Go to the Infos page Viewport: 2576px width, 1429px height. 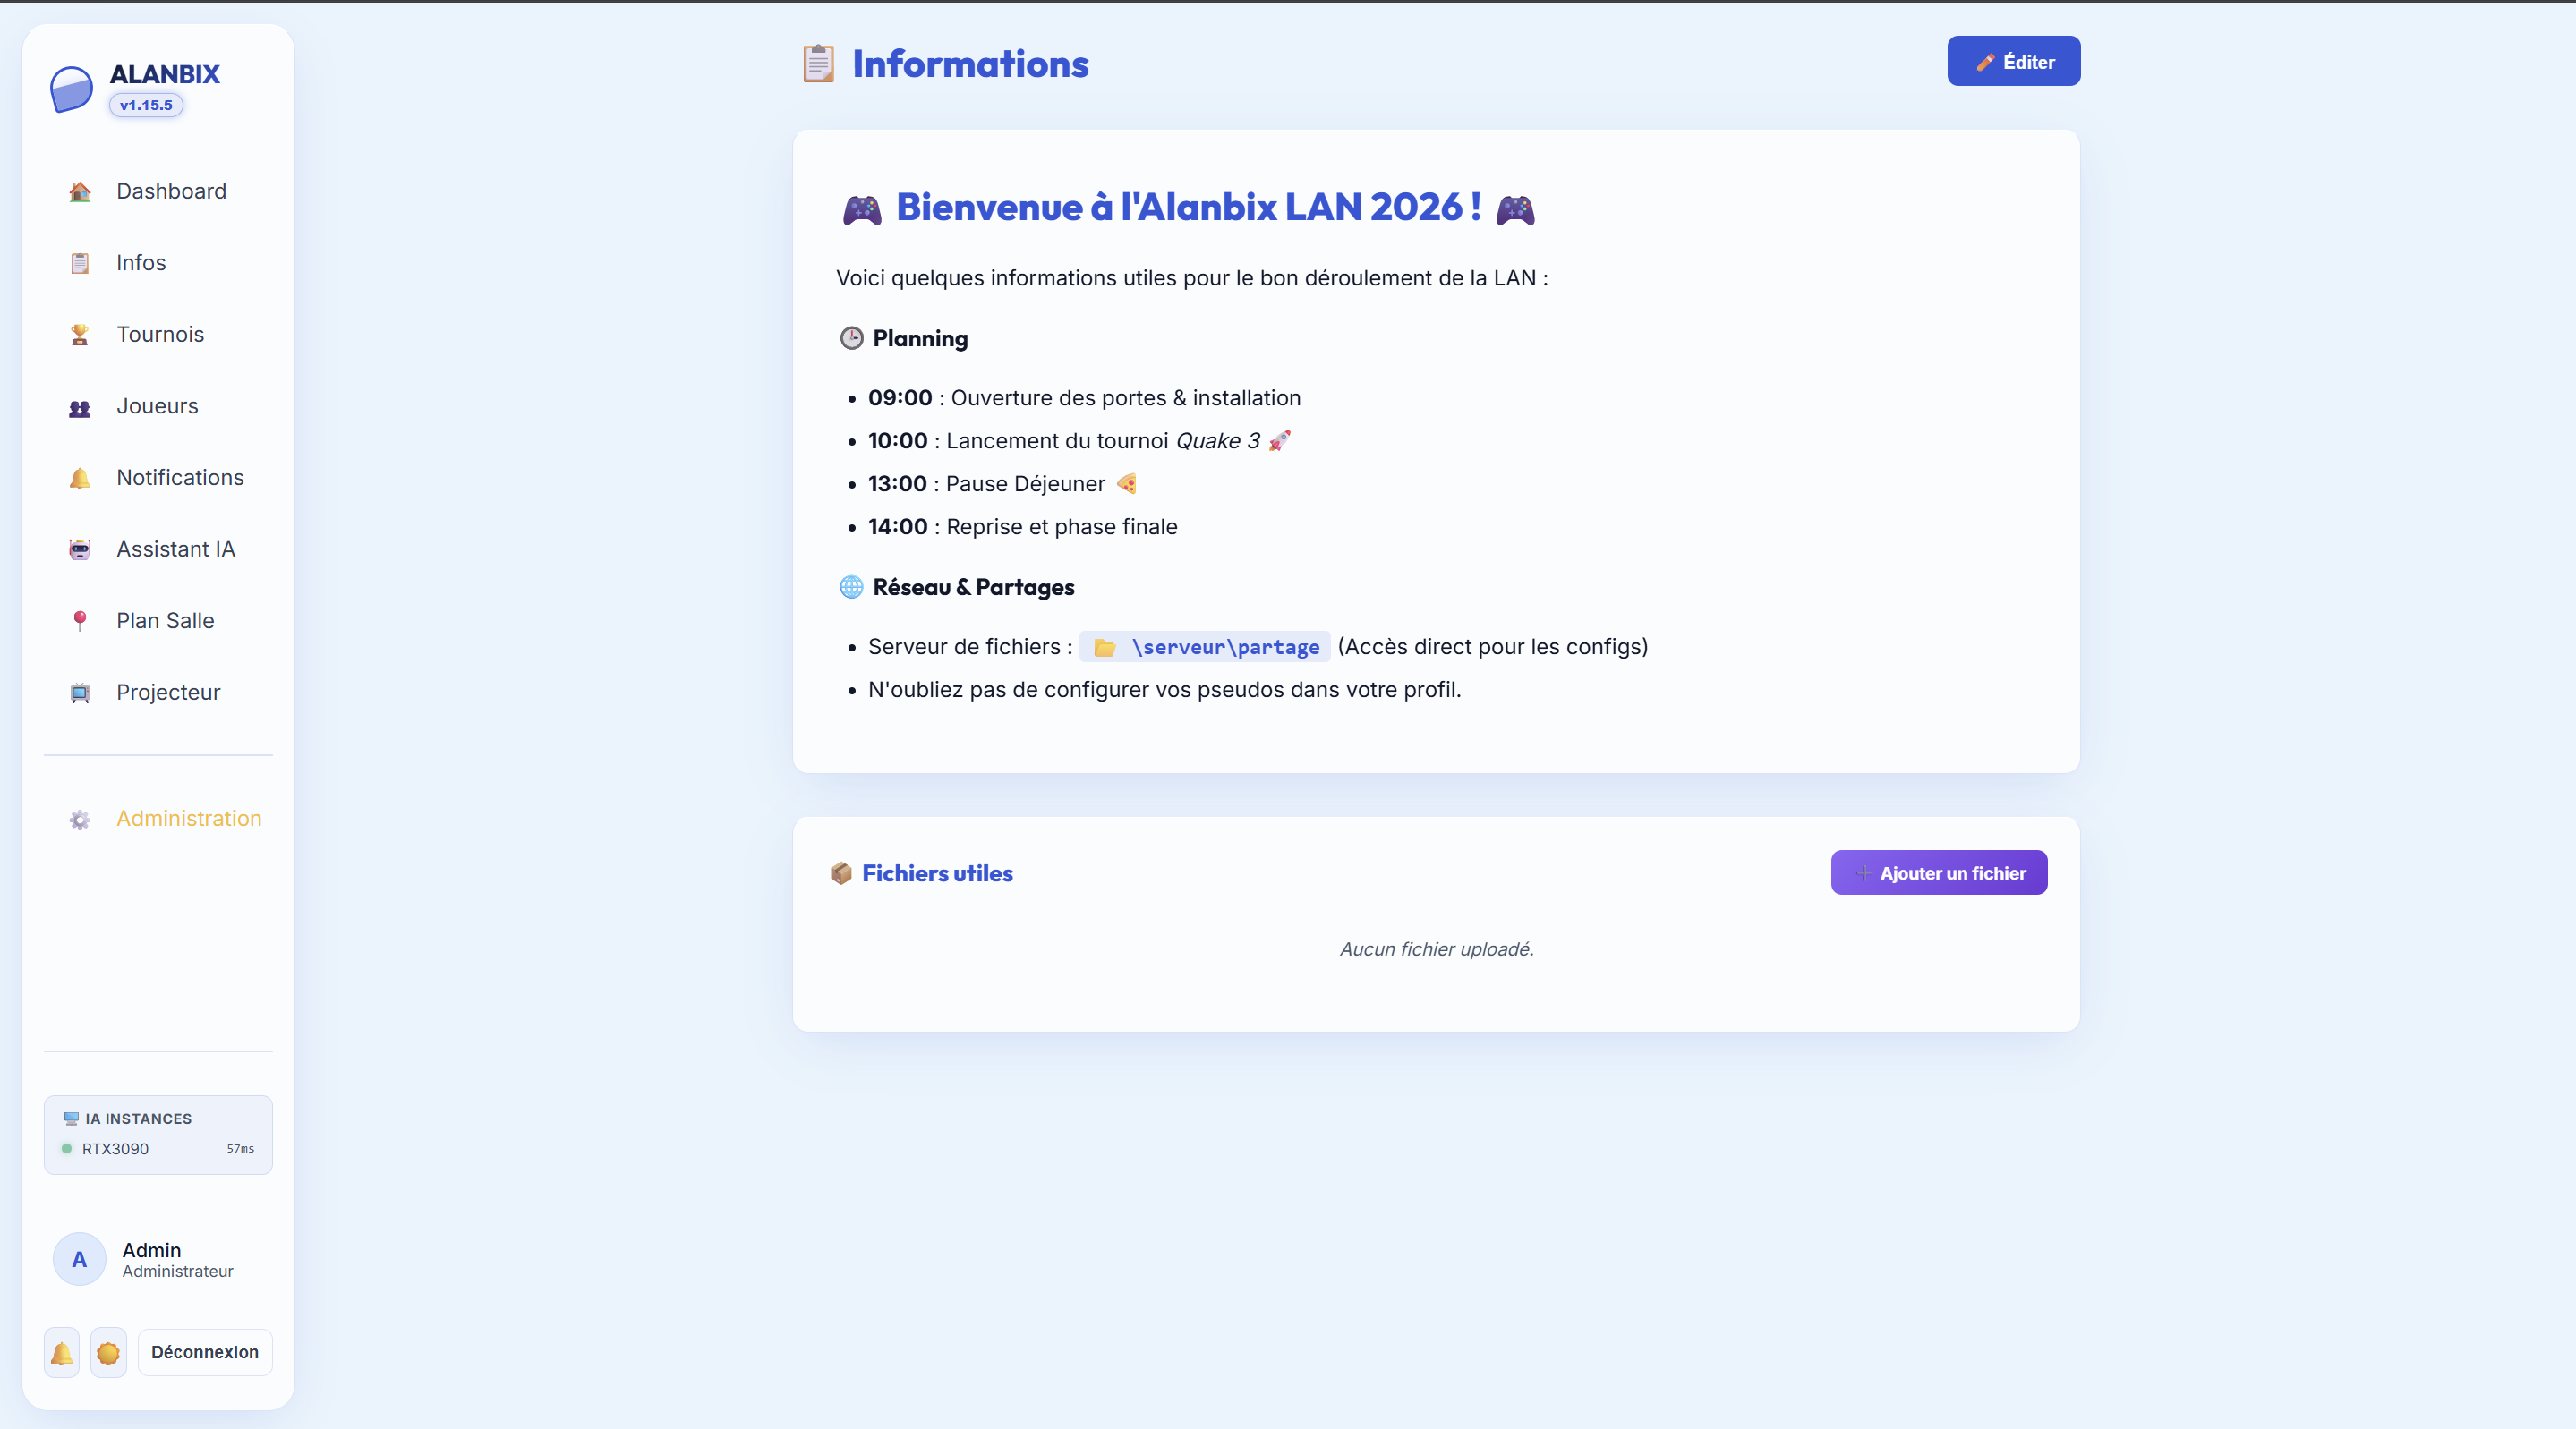coord(158,263)
